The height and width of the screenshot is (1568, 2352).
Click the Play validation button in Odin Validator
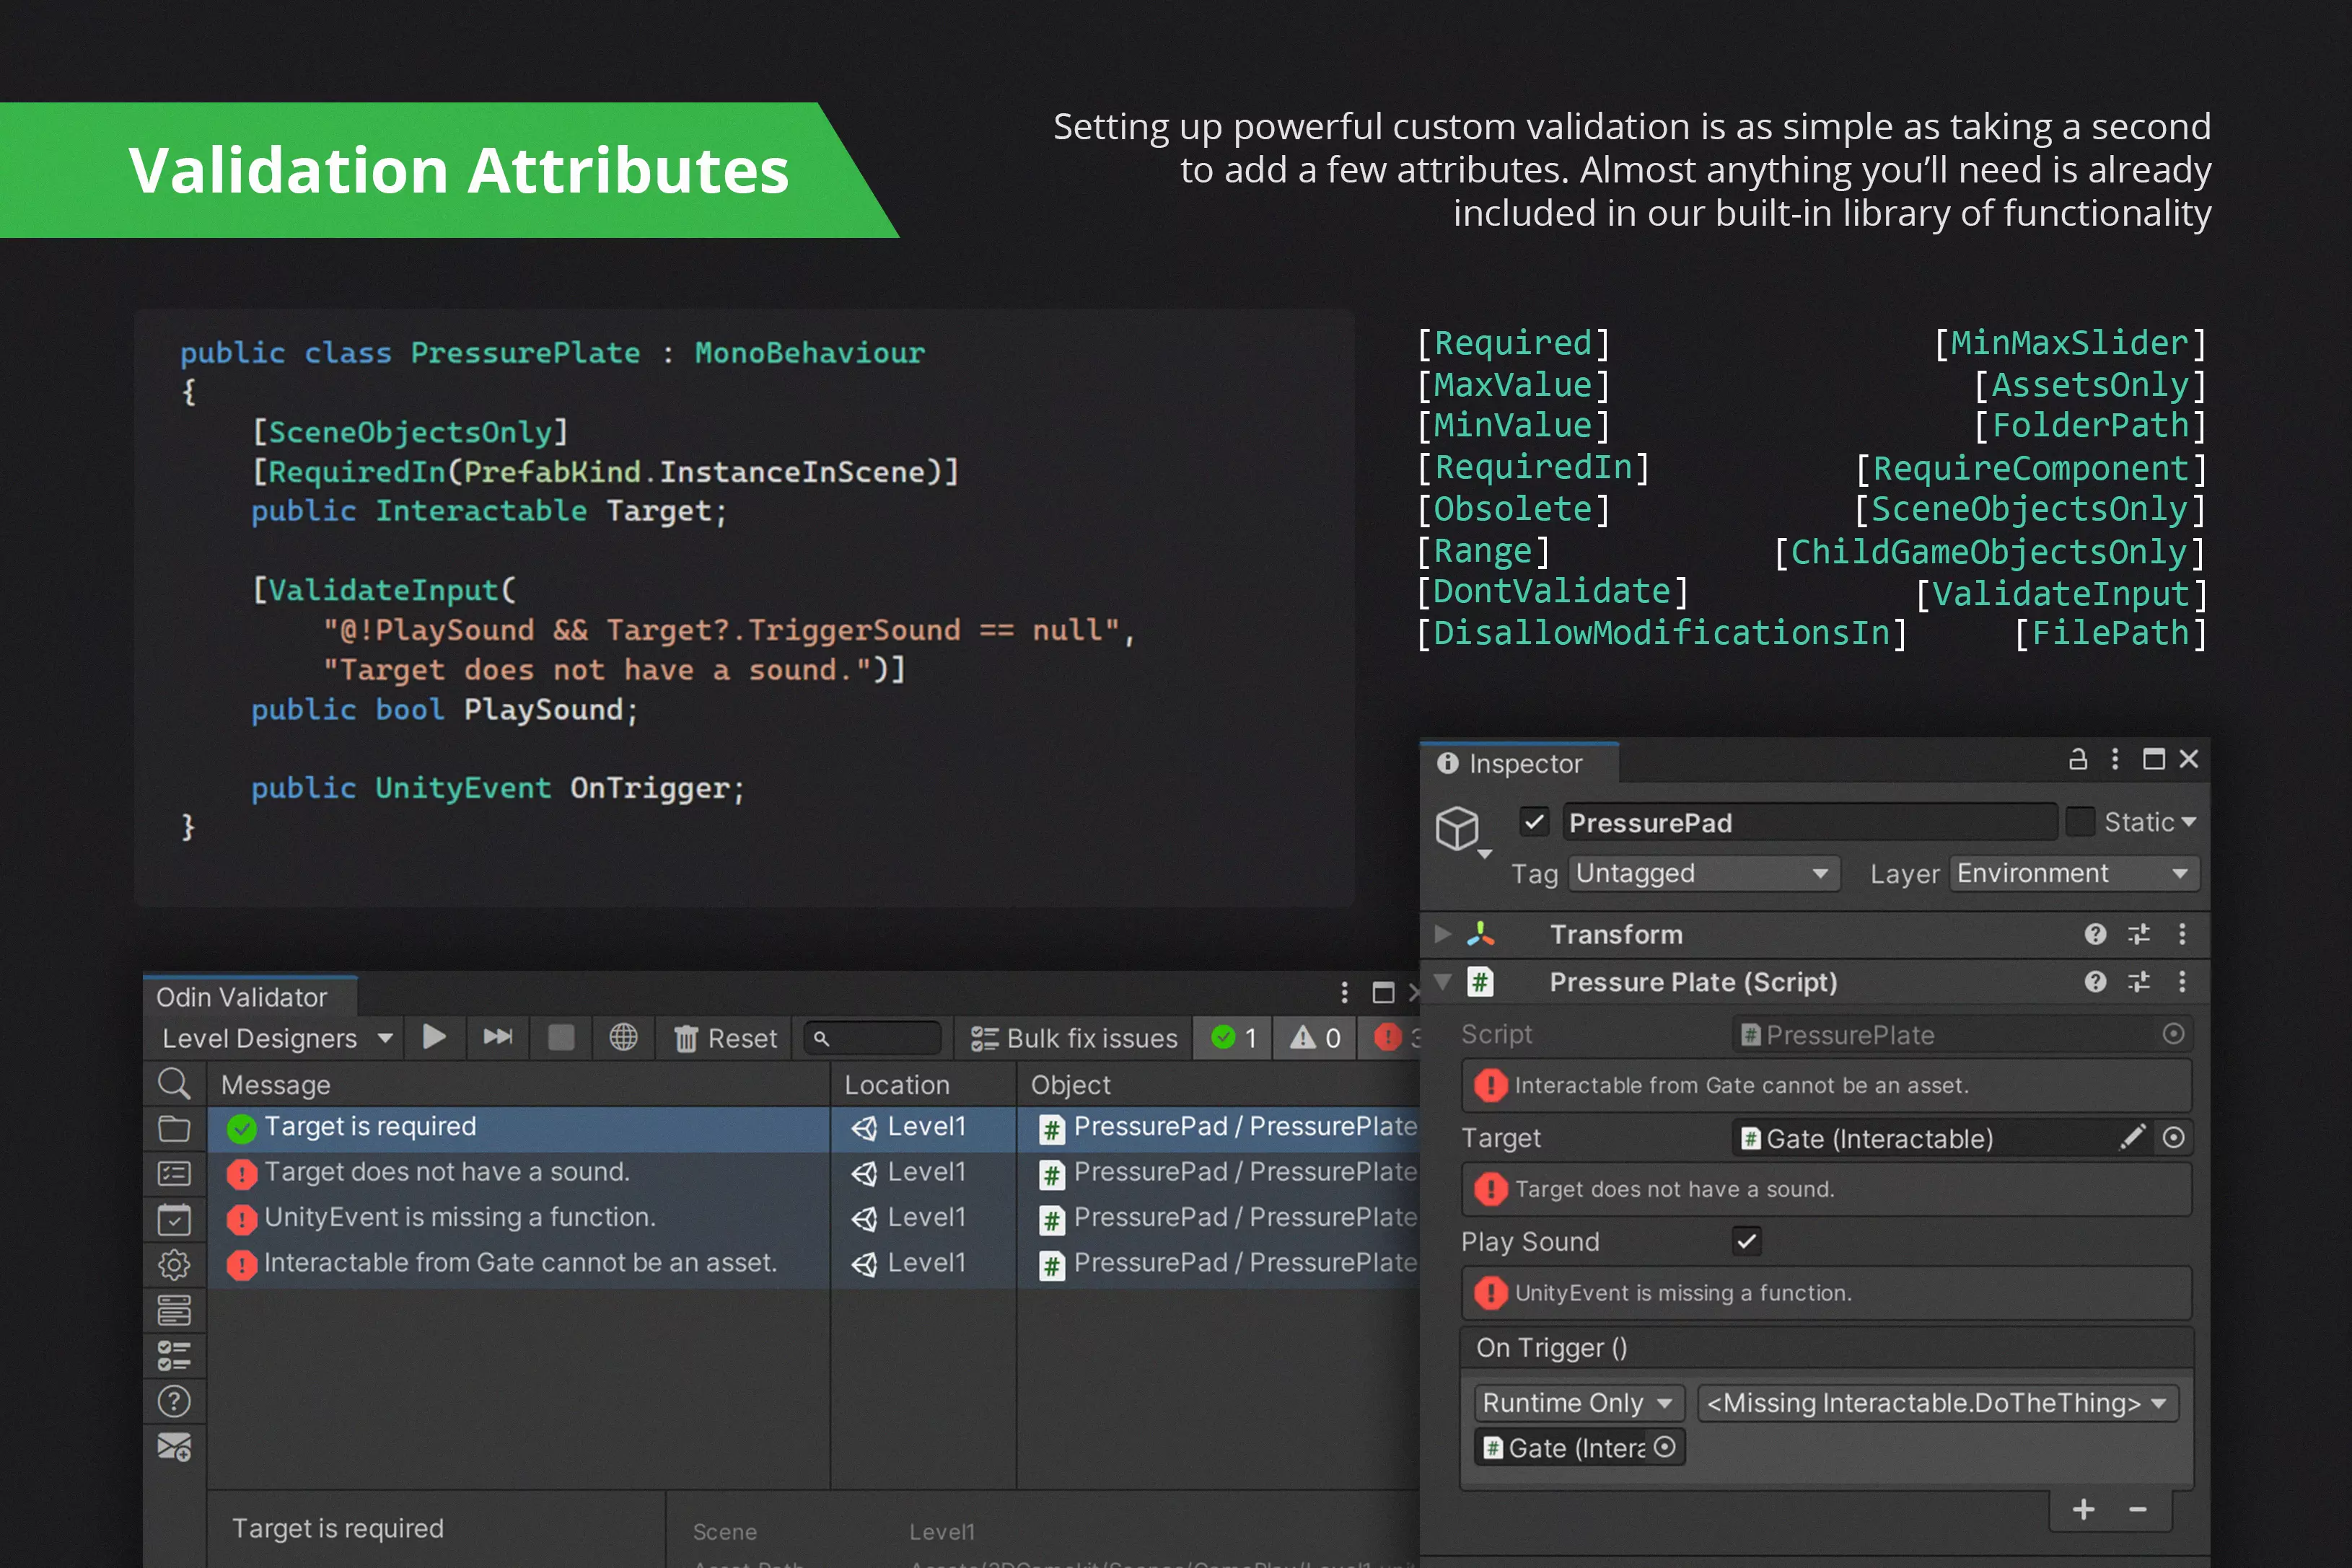(x=434, y=1037)
